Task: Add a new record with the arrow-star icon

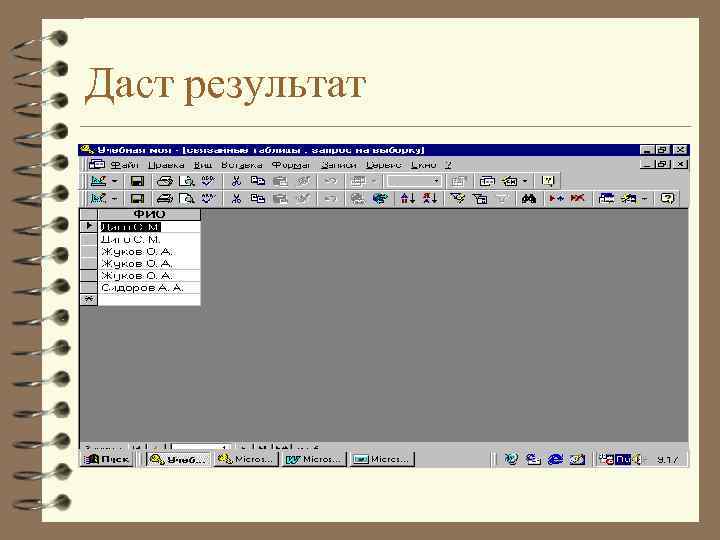Action: [x=556, y=198]
